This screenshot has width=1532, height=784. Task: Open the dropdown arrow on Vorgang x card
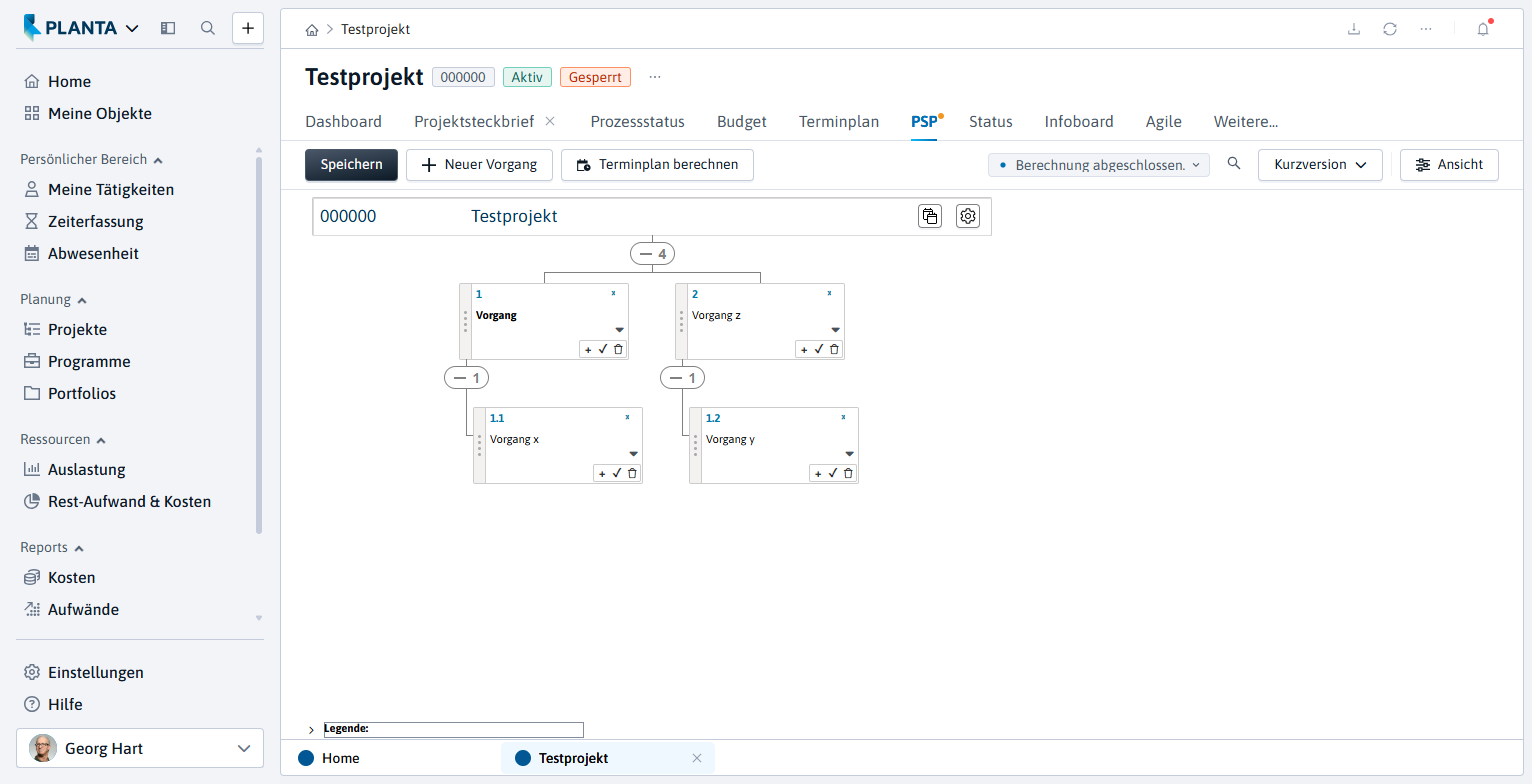point(633,454)
